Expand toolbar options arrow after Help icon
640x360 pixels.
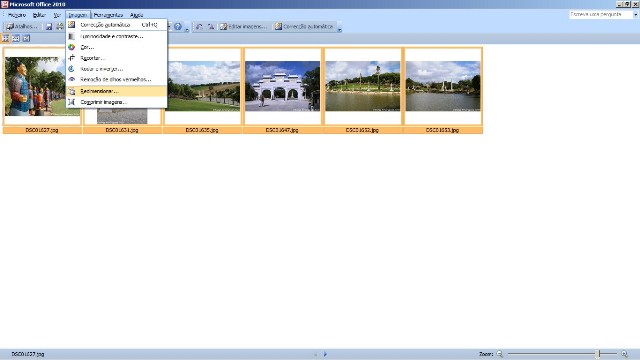click(x=187, y=28)
